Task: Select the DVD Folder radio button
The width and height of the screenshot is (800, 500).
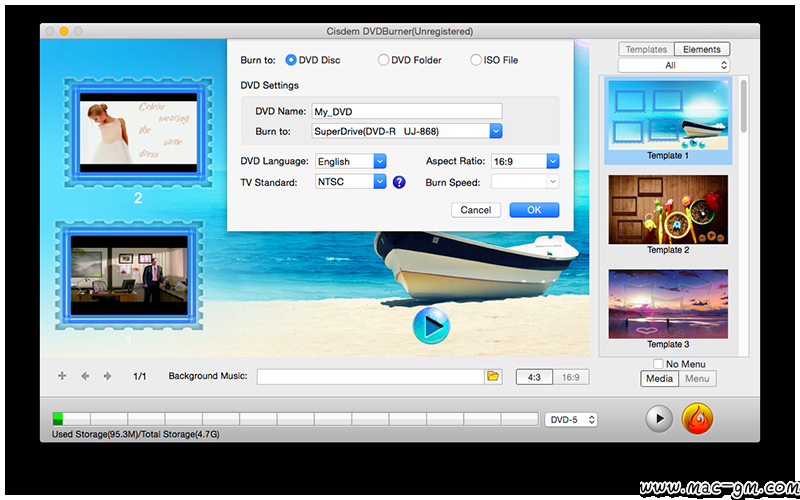Action: (x=383, y=60)
